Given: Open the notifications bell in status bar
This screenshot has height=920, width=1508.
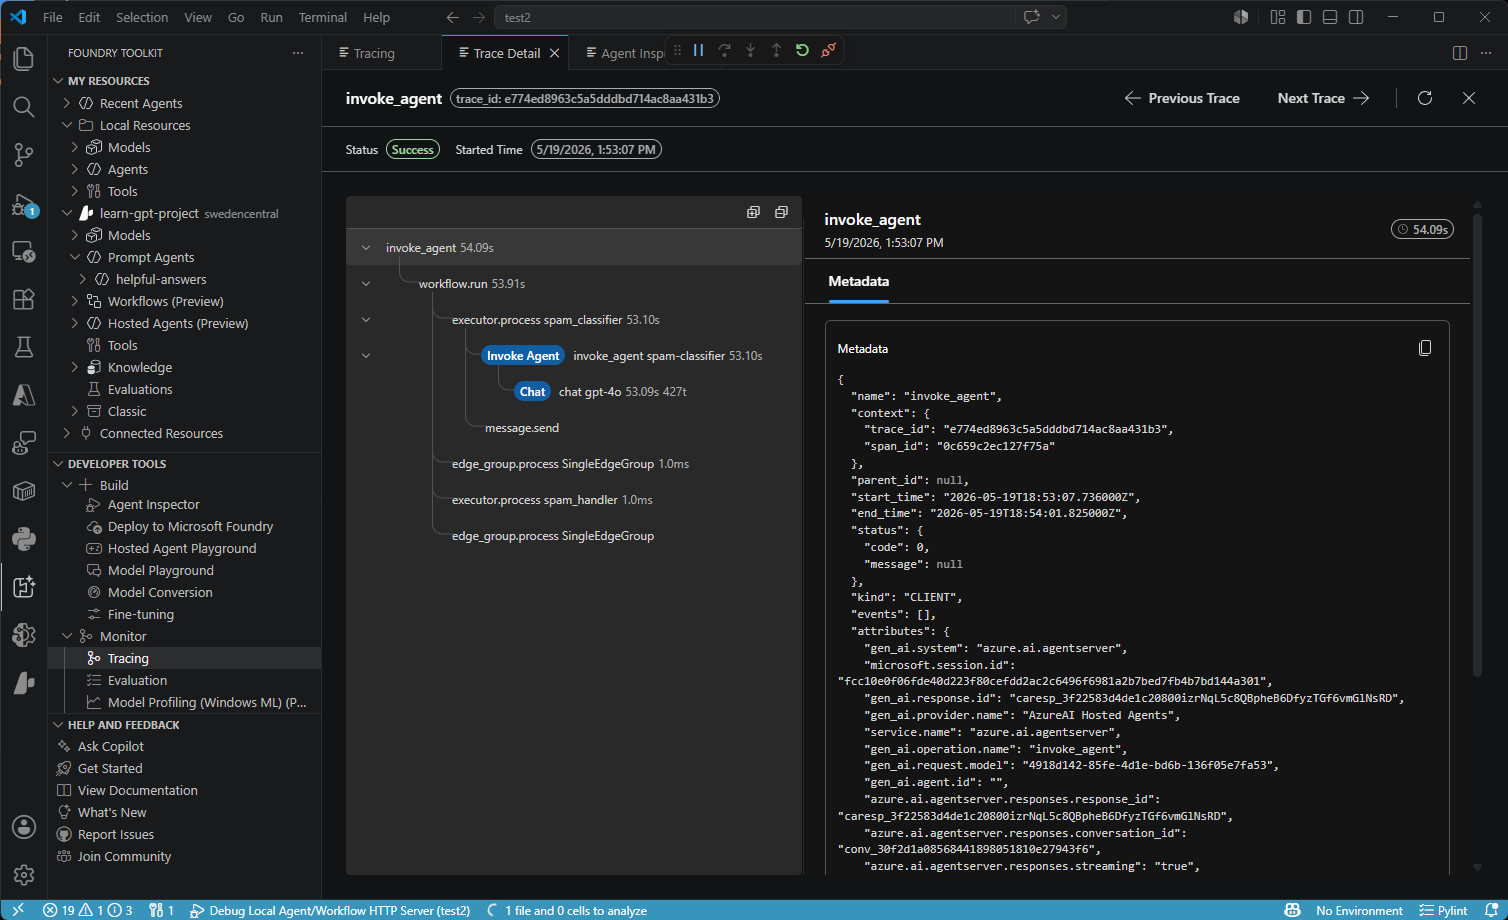Looking at the screenshot, I should [1491, 910].
